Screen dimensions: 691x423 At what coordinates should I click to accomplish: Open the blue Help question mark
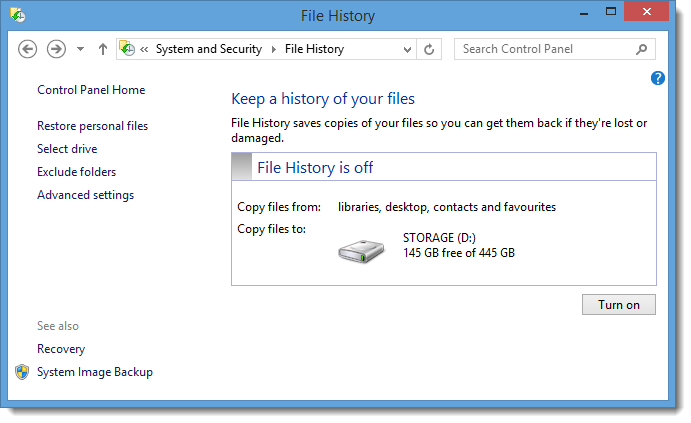[x=658, y=78]
